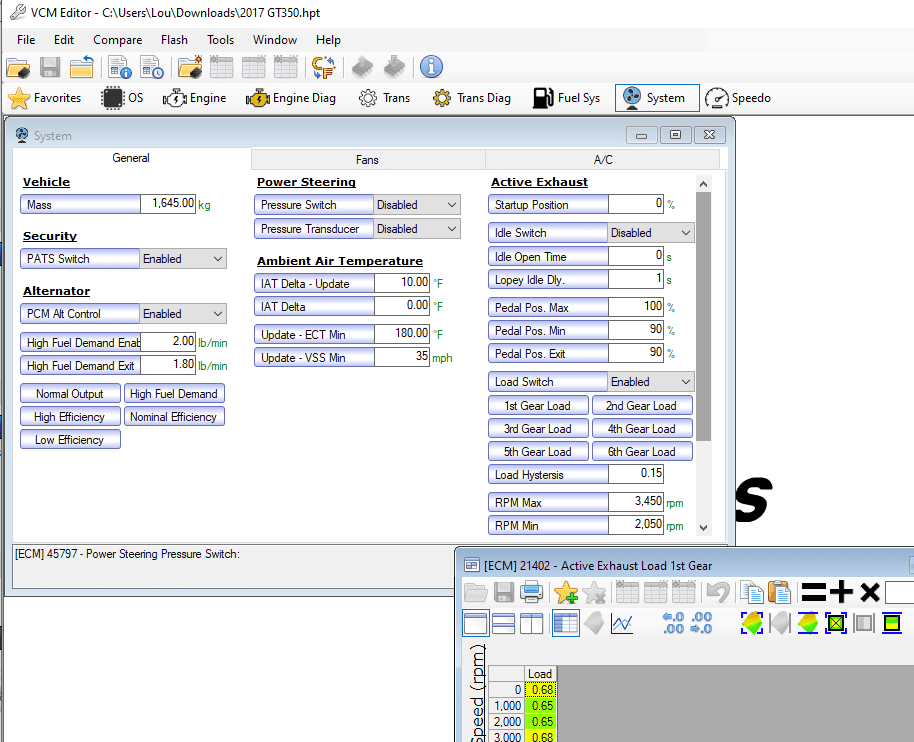This screenshot has height=742, width=914.
Task: Paste values with the clipboard icon
Action: 779,592
